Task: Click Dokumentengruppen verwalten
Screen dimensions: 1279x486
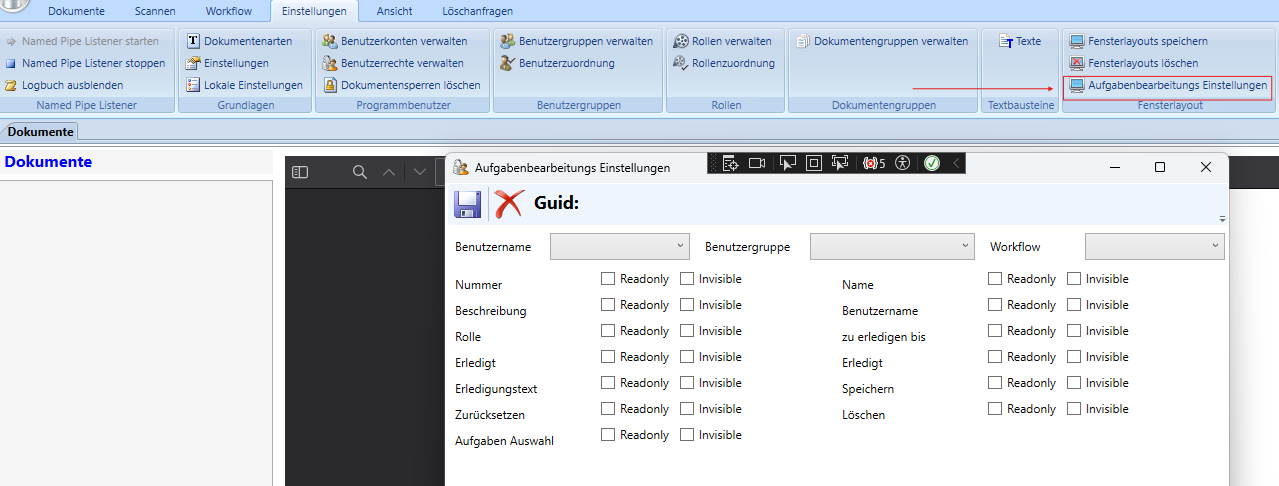Action: (x=881, y=41)
